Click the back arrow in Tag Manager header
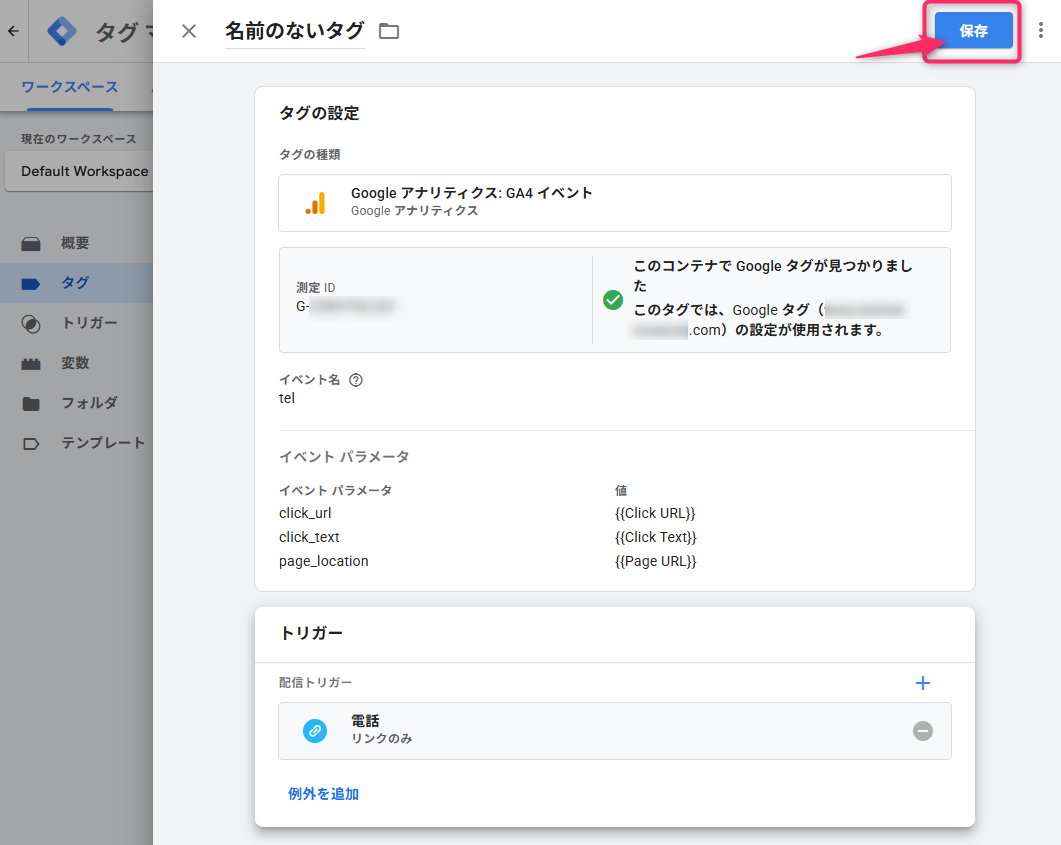The height and width of the screenshot is (845, 1061). point(13,31)
